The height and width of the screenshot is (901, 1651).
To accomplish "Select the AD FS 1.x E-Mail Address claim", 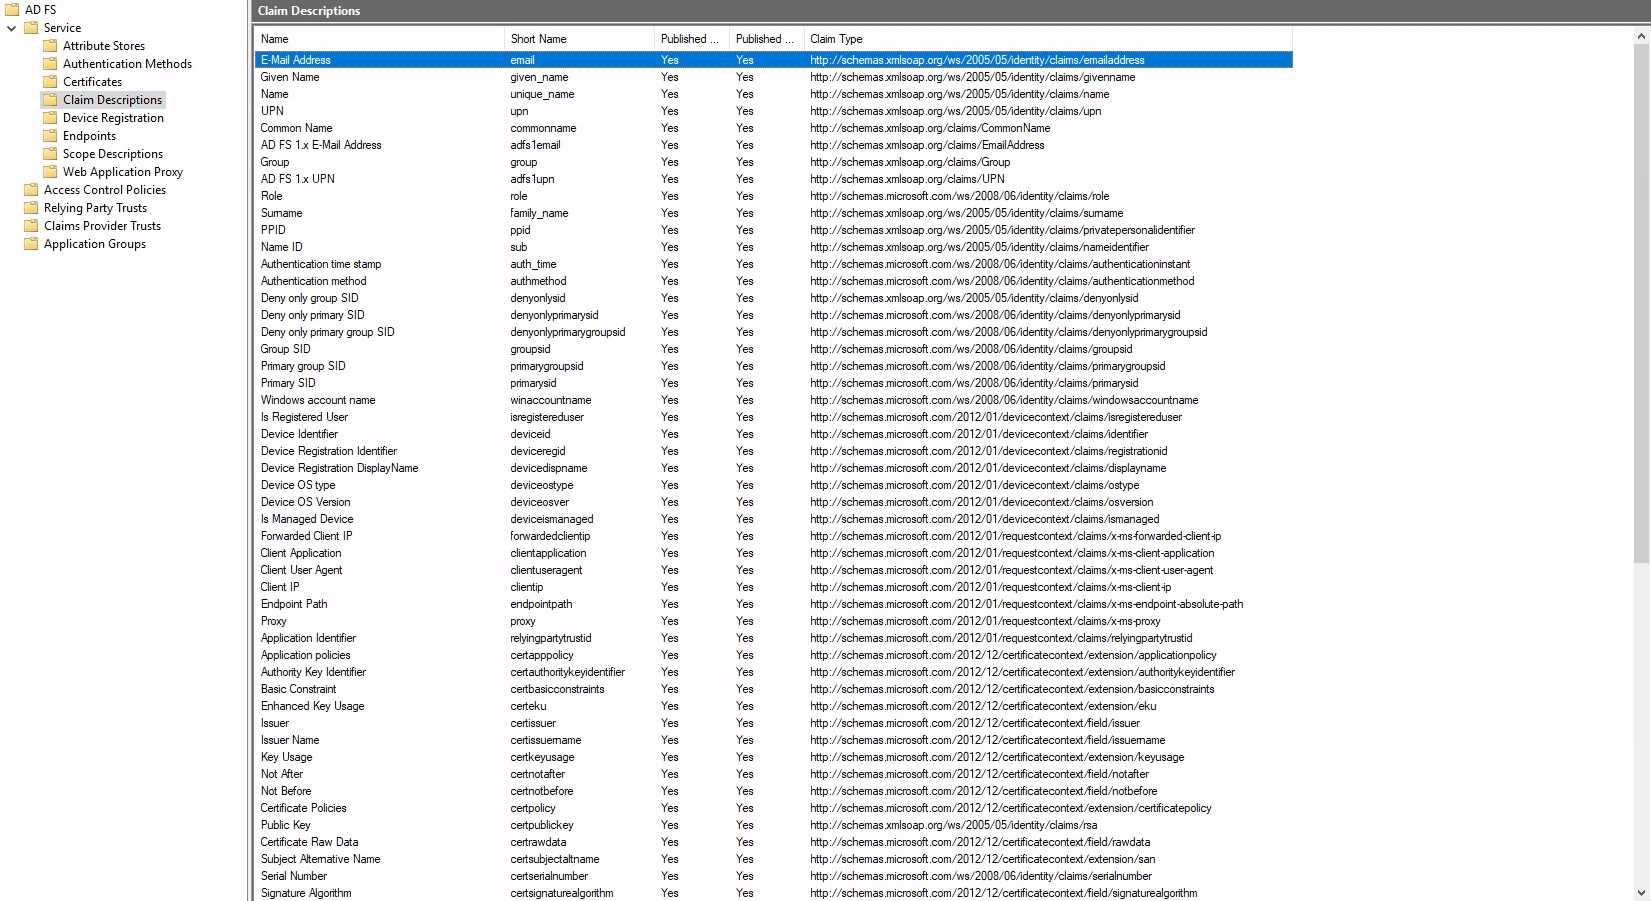I will [773, 145].
